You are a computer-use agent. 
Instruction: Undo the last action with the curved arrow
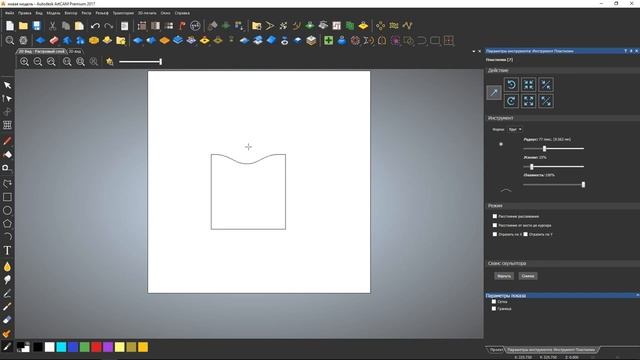click(x=95, y=26)
